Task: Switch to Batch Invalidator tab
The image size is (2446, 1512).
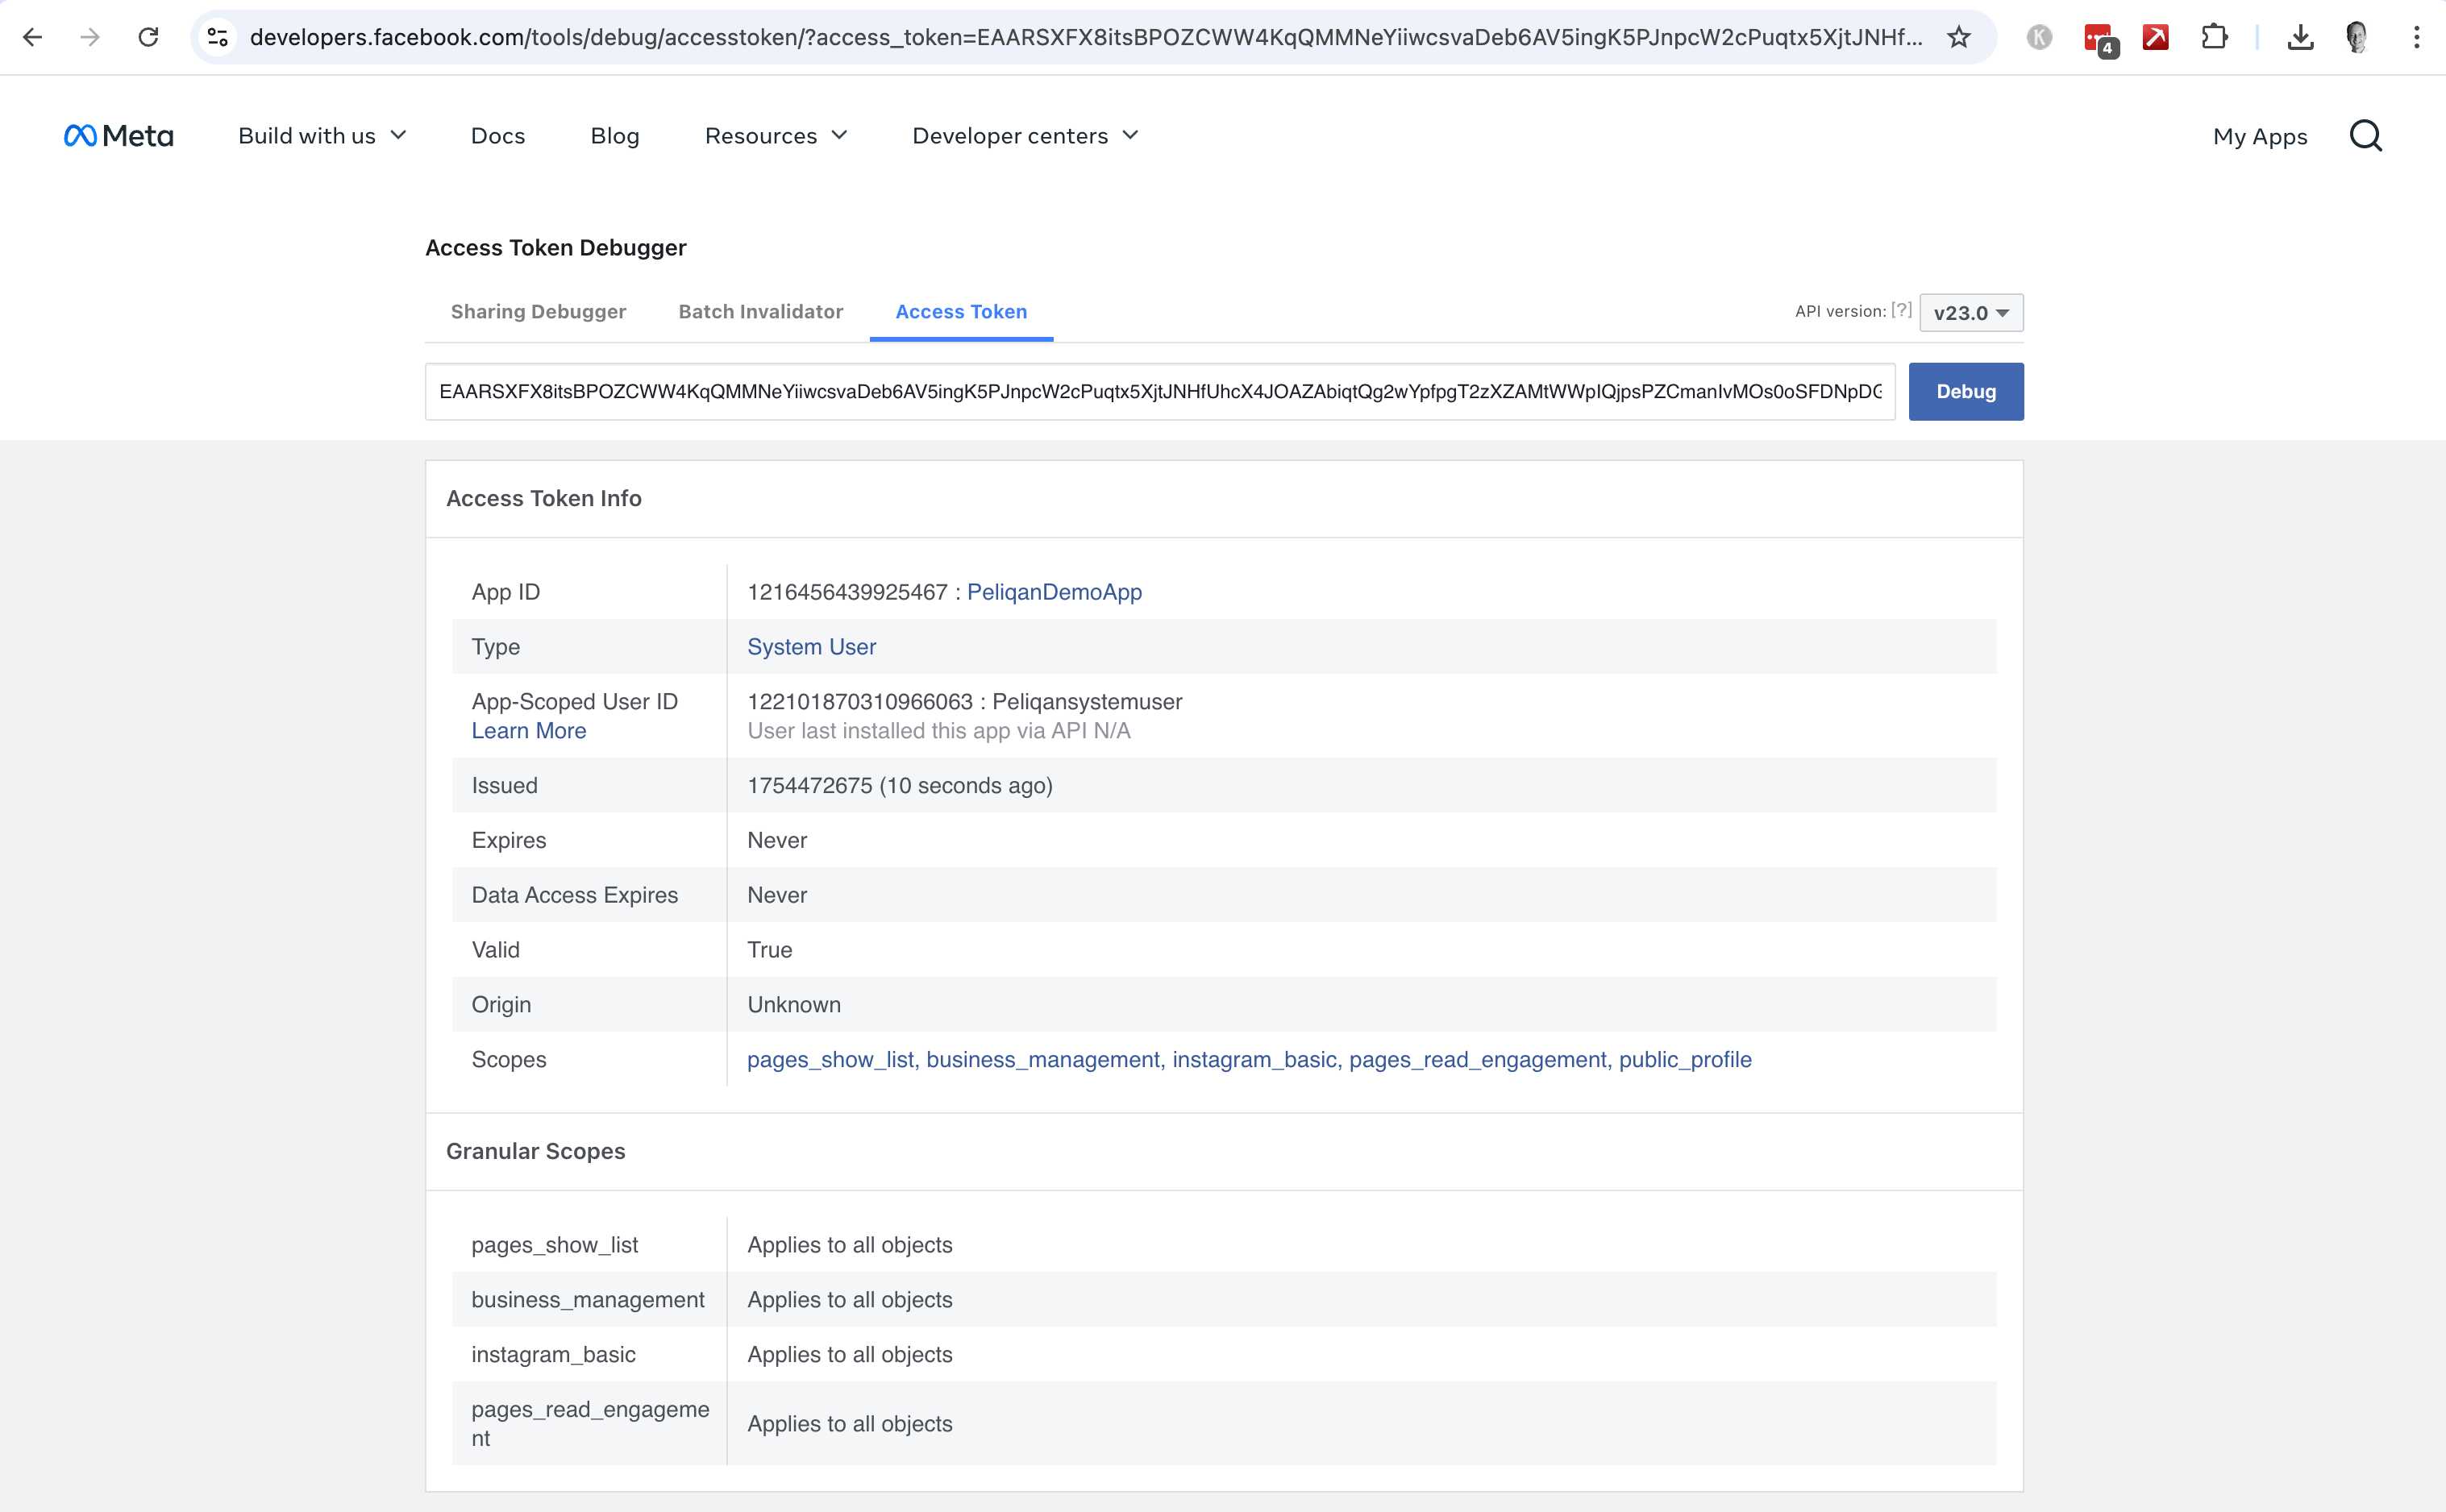Action: [761, 311]
